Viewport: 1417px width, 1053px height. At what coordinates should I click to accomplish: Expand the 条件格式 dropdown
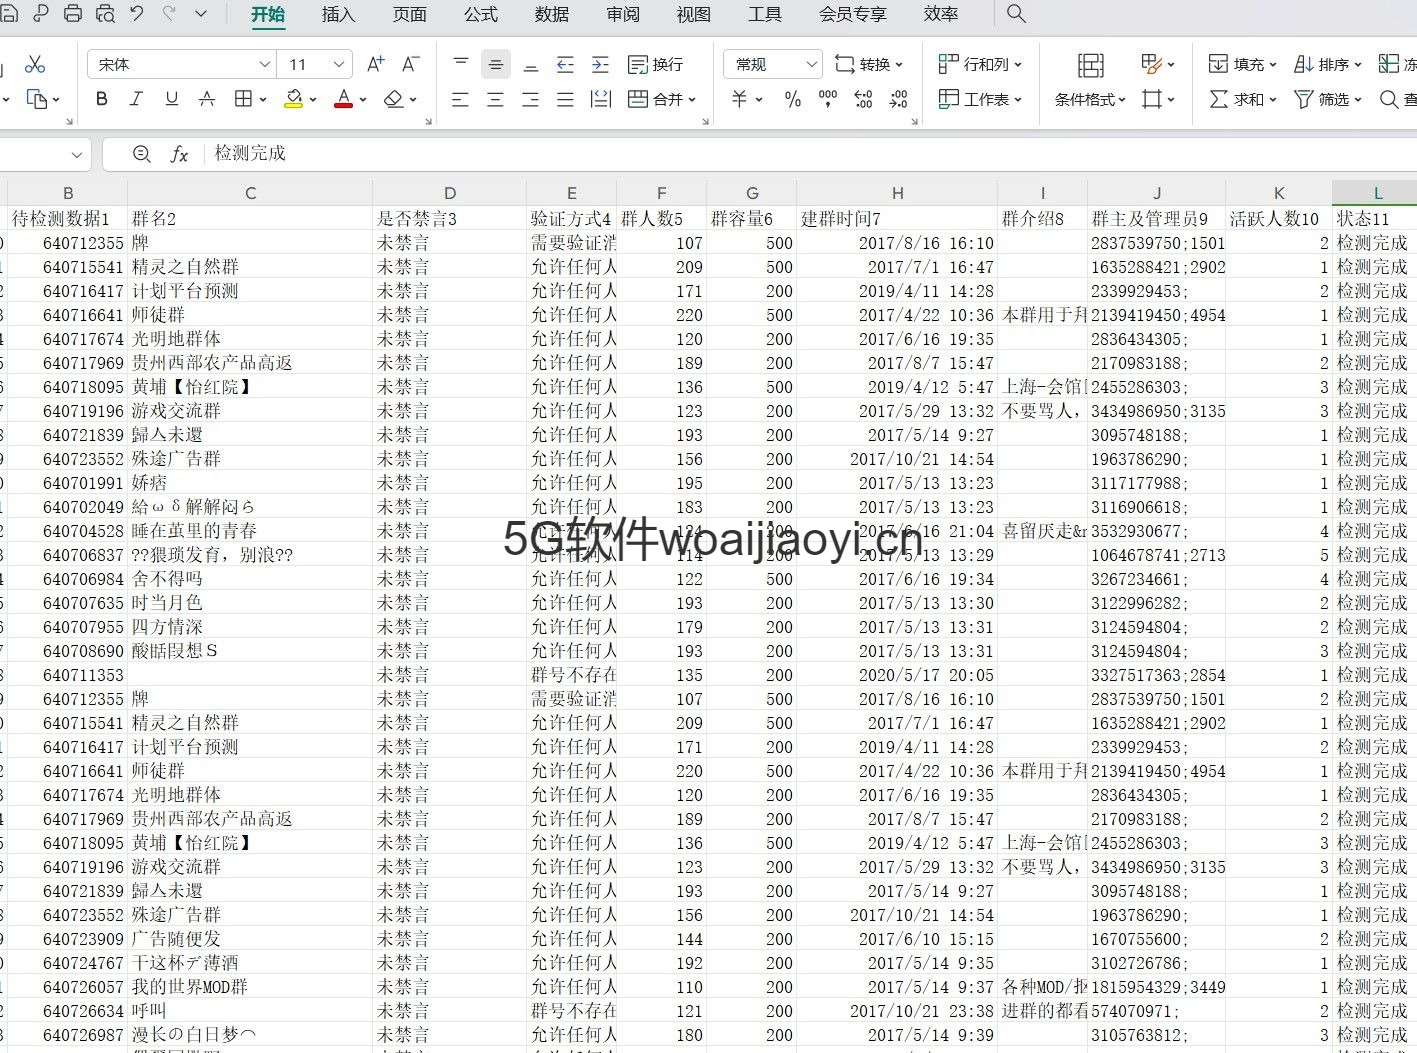click(1122, 99)
